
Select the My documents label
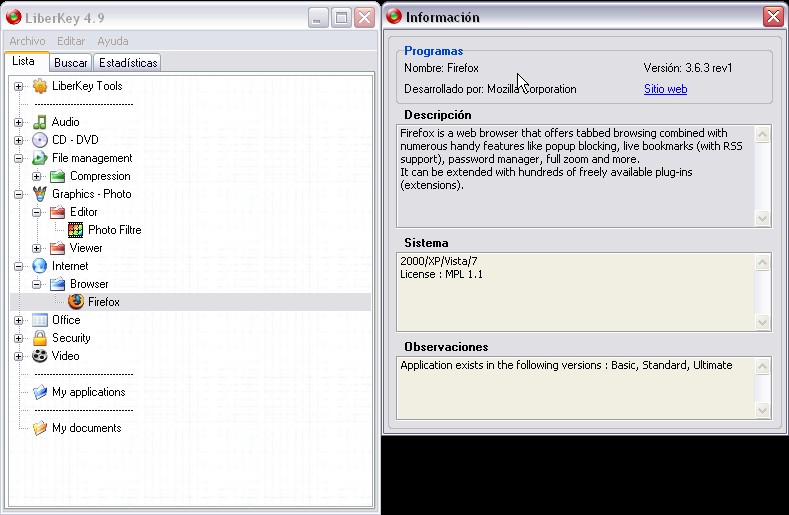tap(87, 428)
